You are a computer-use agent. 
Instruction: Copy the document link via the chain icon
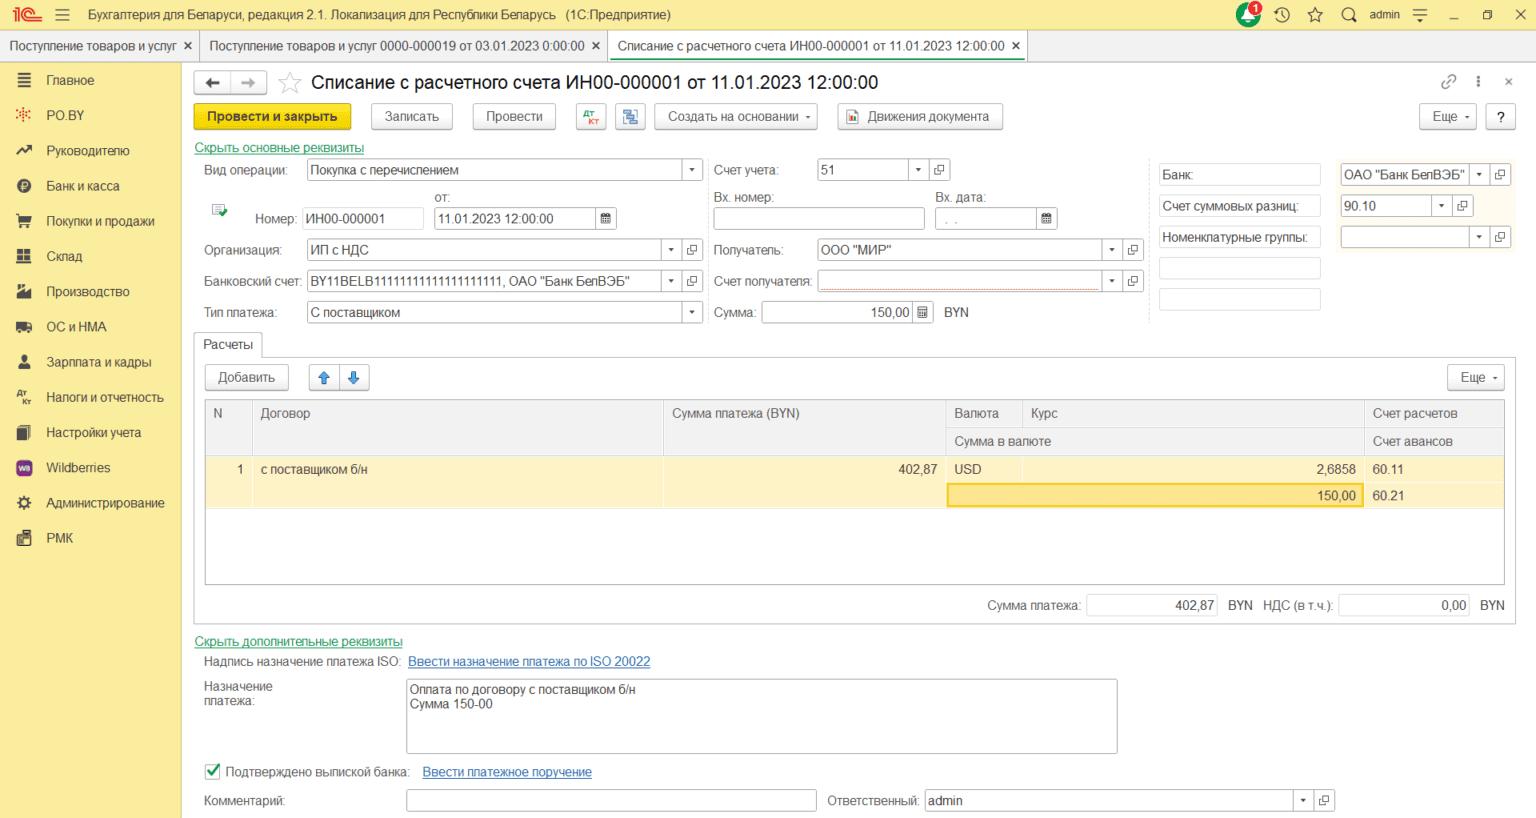pos(1448,82)
